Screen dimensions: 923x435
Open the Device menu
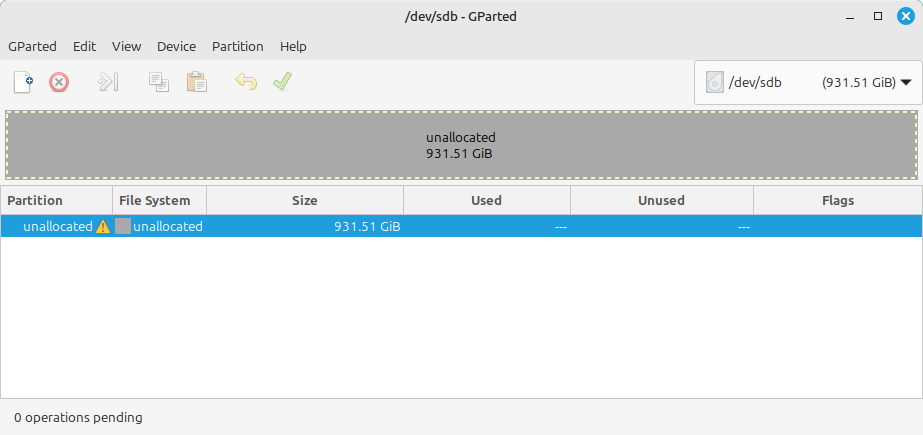(x=177, y=47)
